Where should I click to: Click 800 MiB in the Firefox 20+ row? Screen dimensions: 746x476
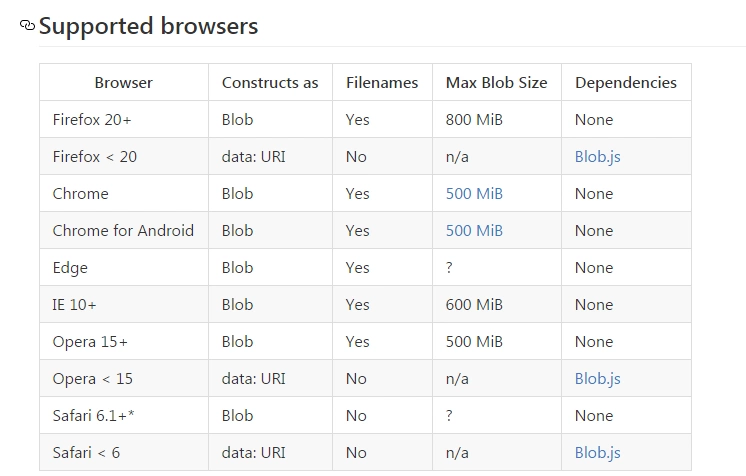[474, 120]
